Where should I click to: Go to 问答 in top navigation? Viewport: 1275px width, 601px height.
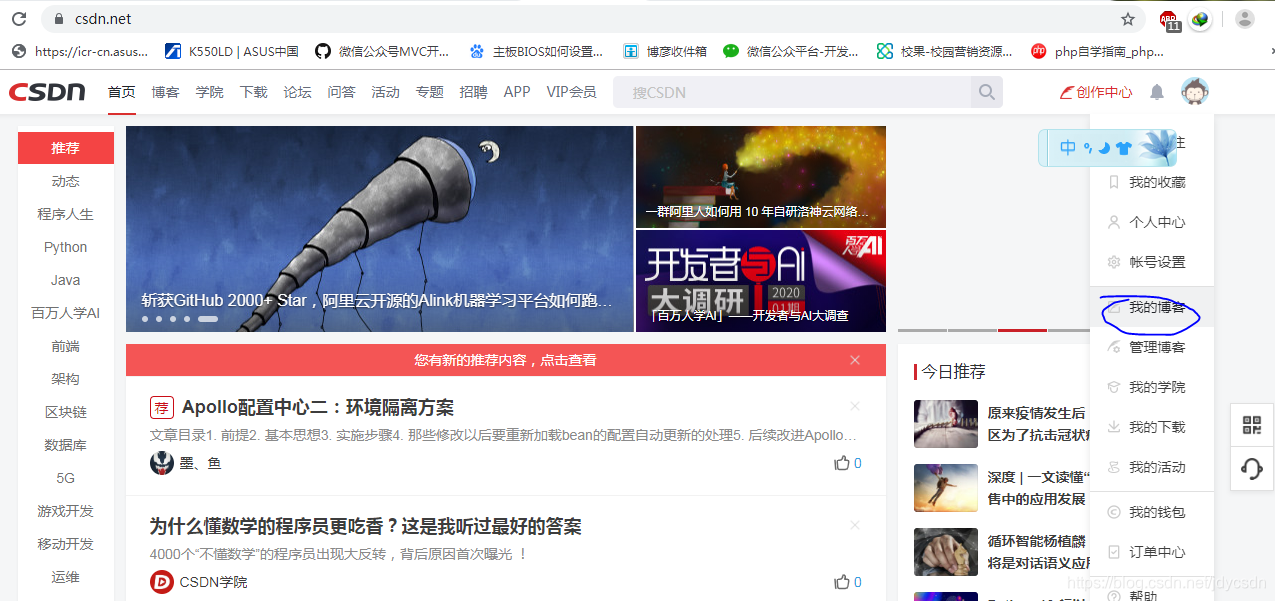(341, 92)
